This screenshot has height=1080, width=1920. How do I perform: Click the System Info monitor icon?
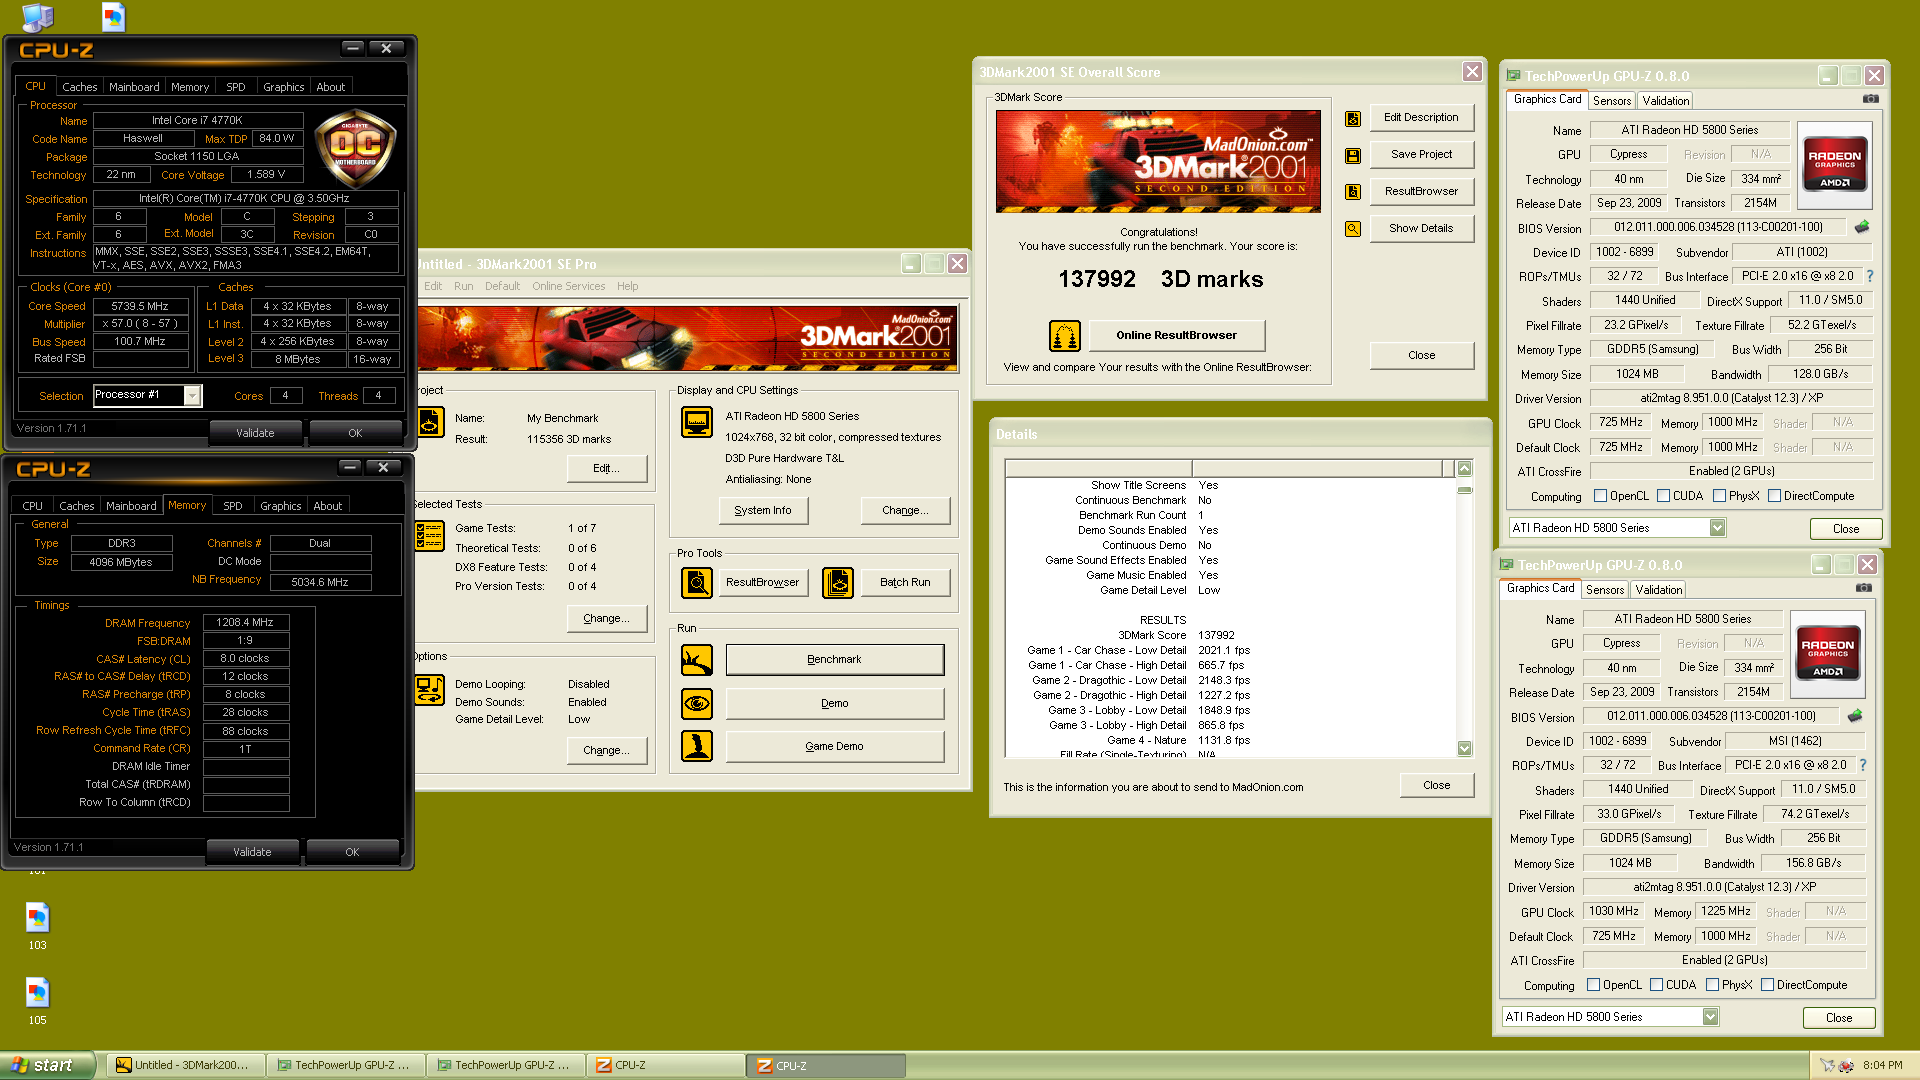pyautogui.click(x=697, y=423)
